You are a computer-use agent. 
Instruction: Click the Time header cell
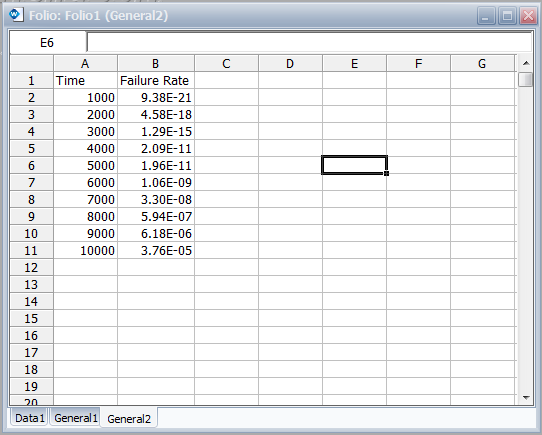85,81
